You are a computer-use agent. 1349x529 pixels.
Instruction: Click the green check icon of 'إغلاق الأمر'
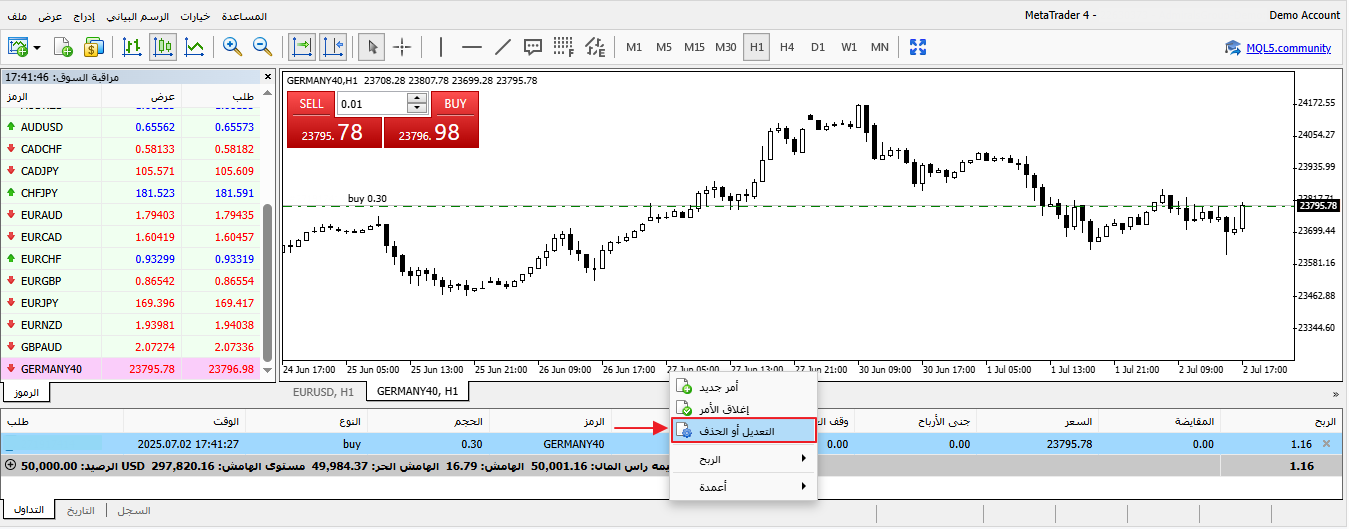coord(684,408)
